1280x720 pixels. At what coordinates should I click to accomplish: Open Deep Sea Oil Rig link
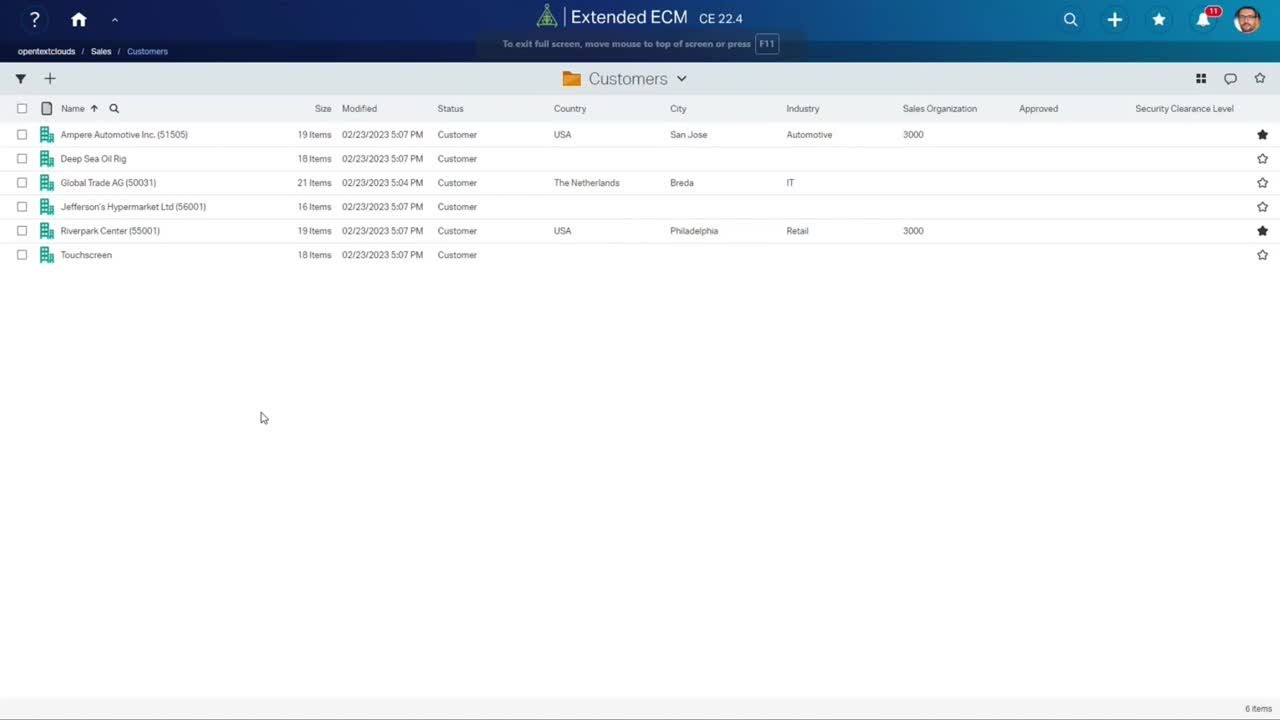point(93,159)
